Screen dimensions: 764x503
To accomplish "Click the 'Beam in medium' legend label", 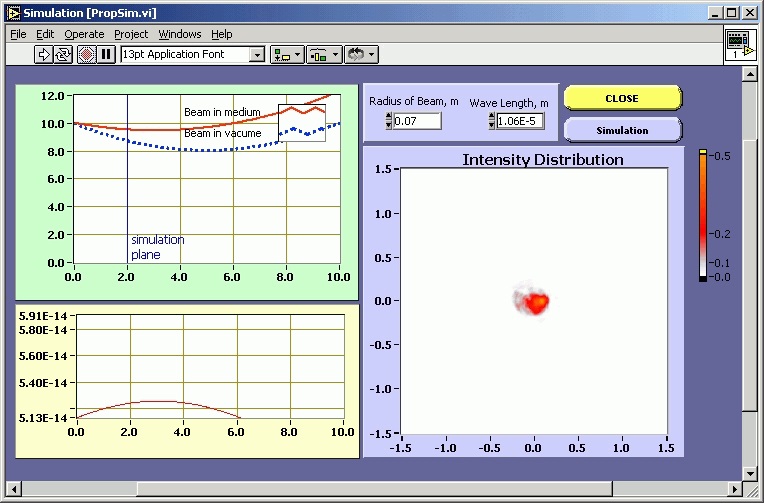I will [222, 112].
